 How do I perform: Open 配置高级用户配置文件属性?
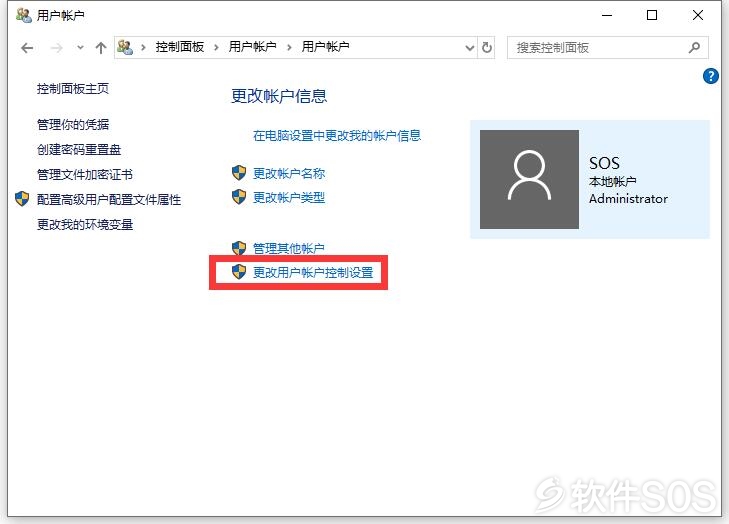109,200
